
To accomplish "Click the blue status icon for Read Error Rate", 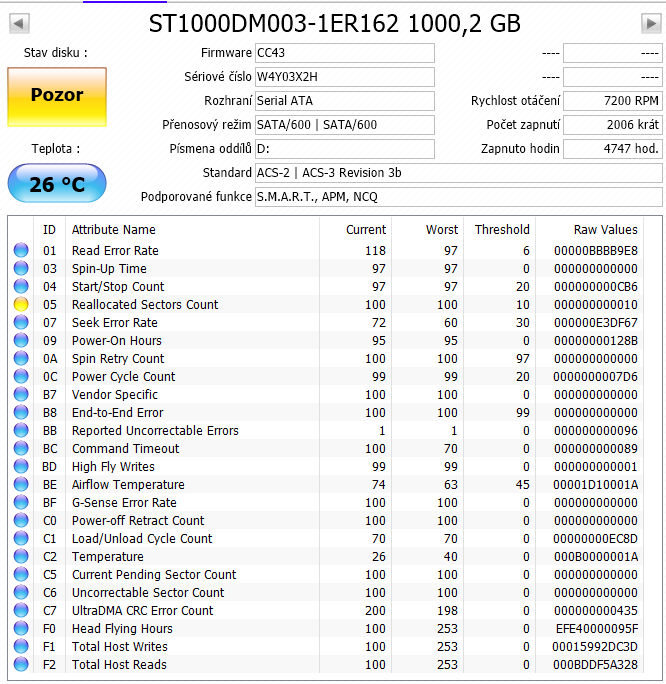I will tap(21, 251).
